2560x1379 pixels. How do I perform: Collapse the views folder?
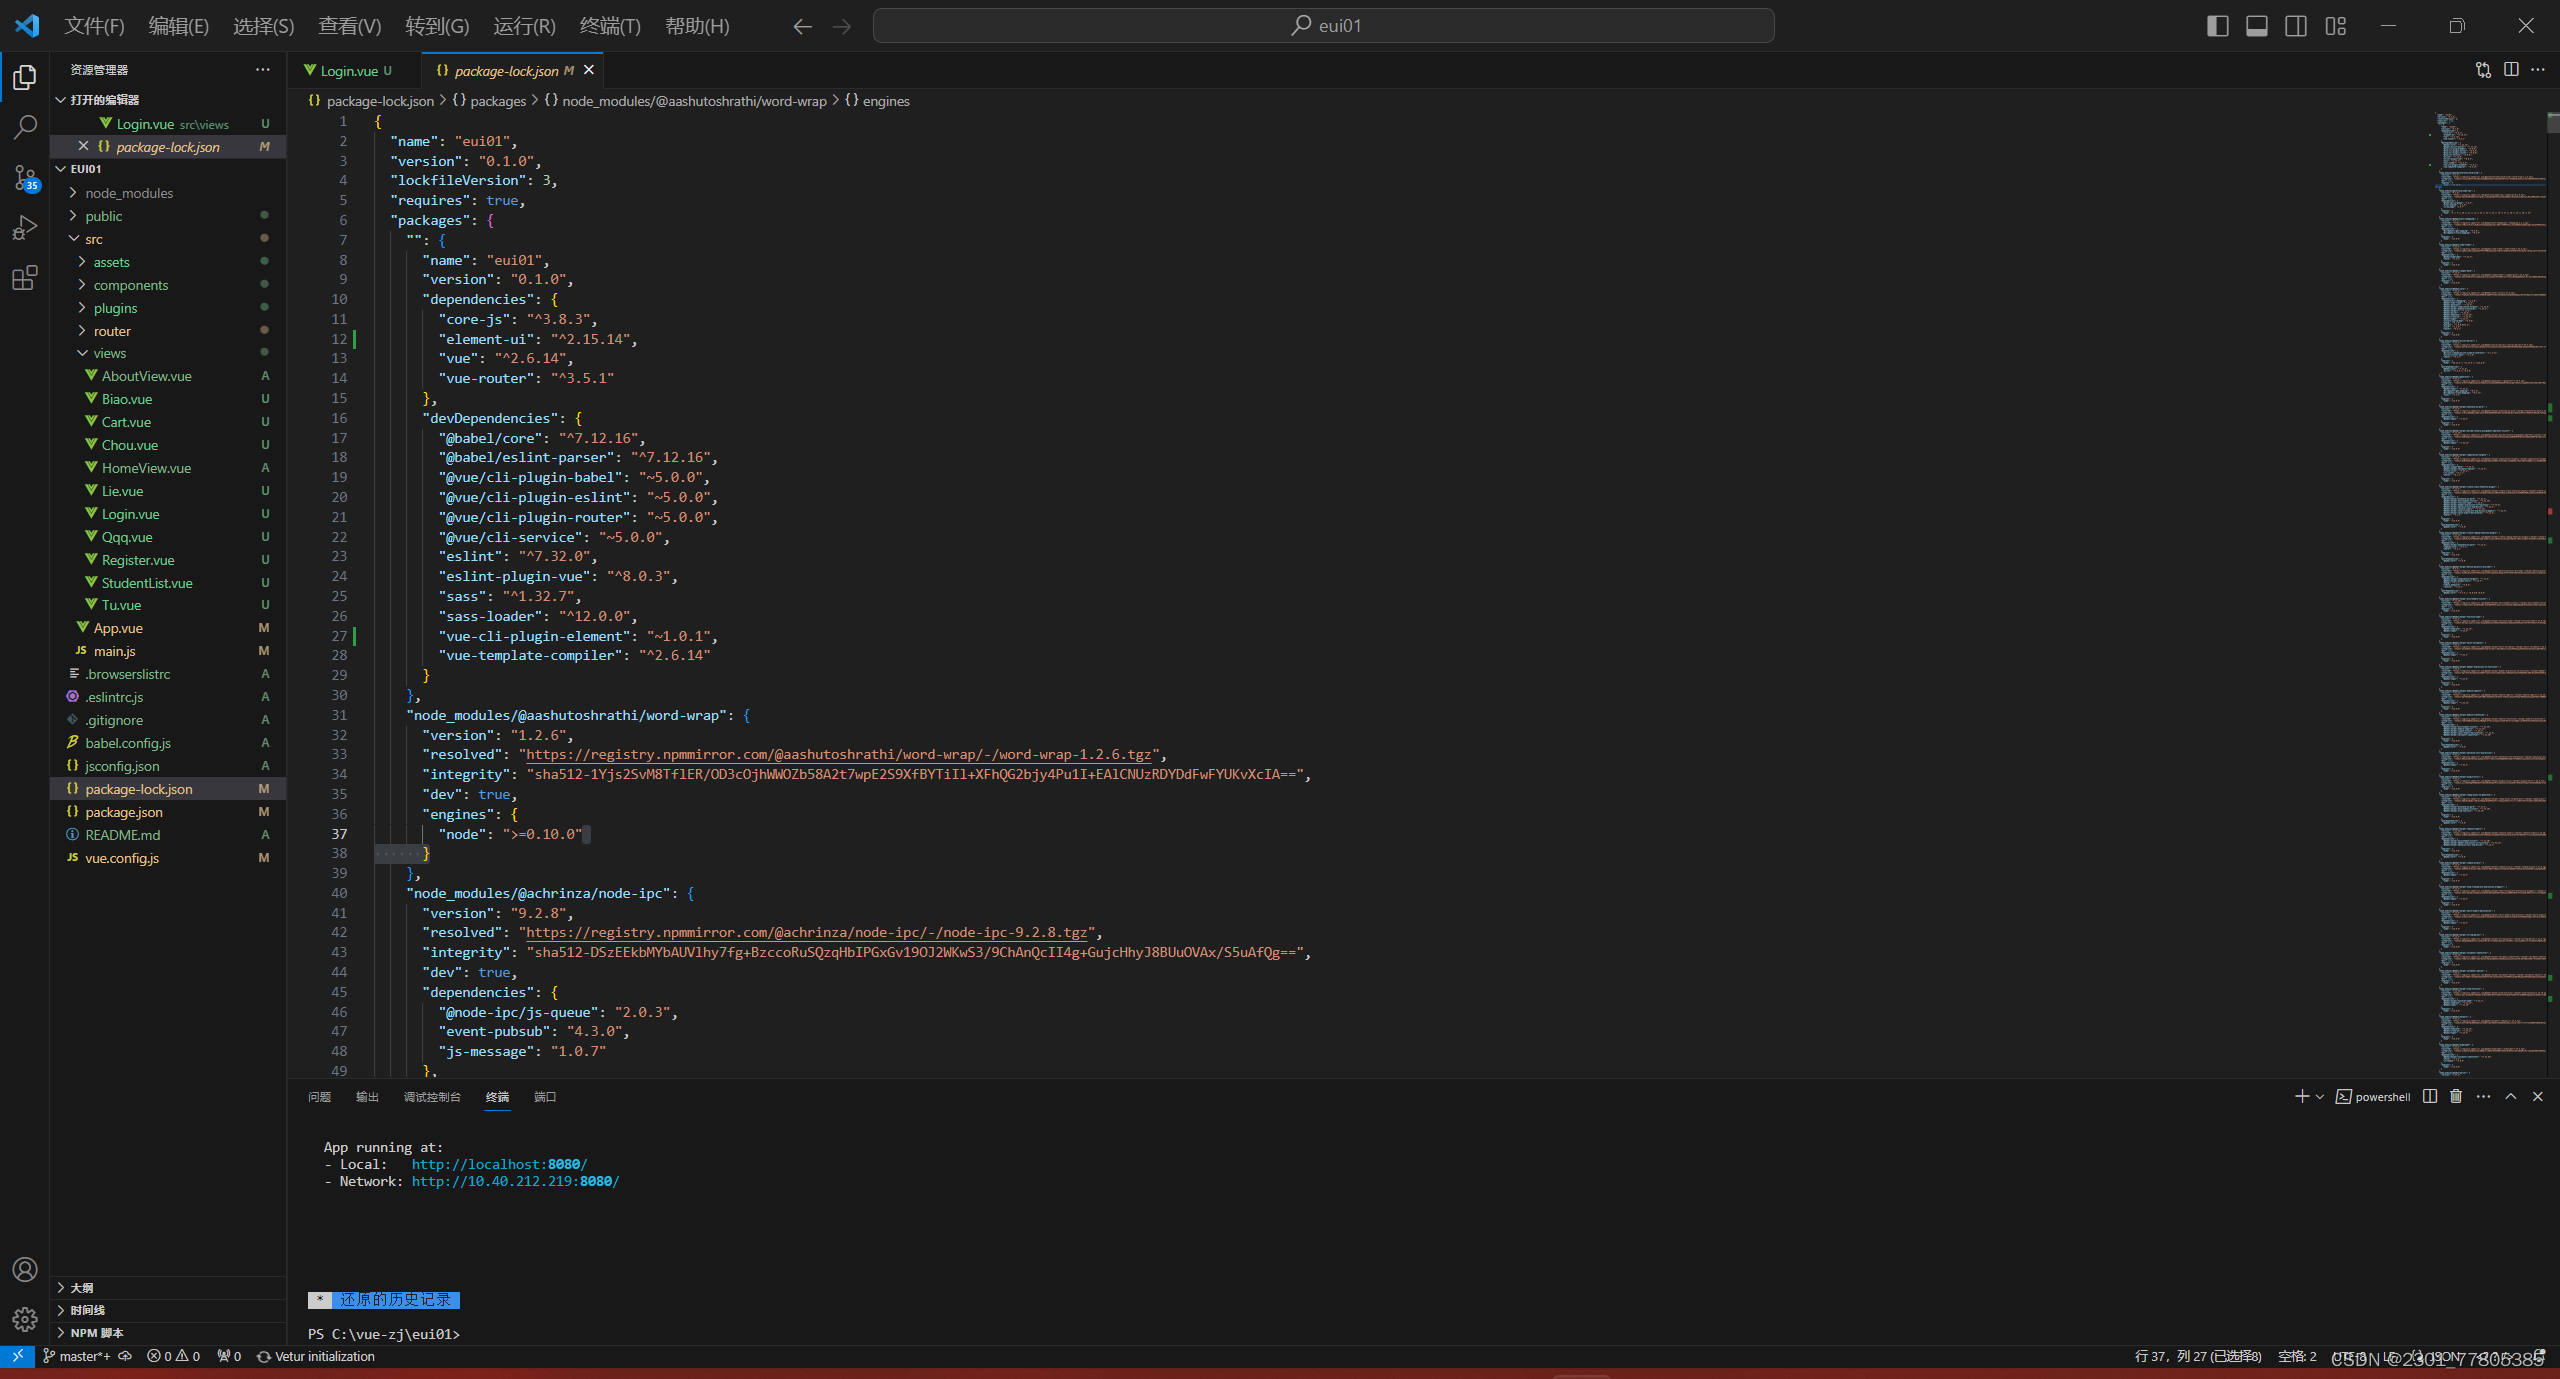[109, 353]
